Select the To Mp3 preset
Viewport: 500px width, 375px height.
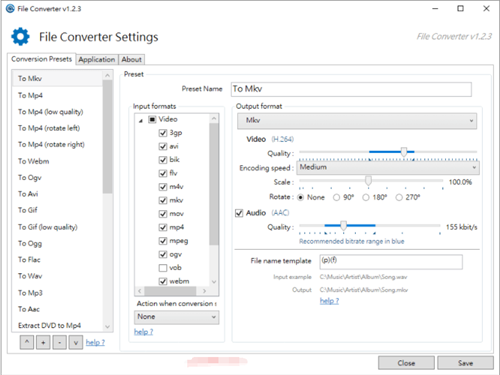pyautogui.click(x=57, y=293)
